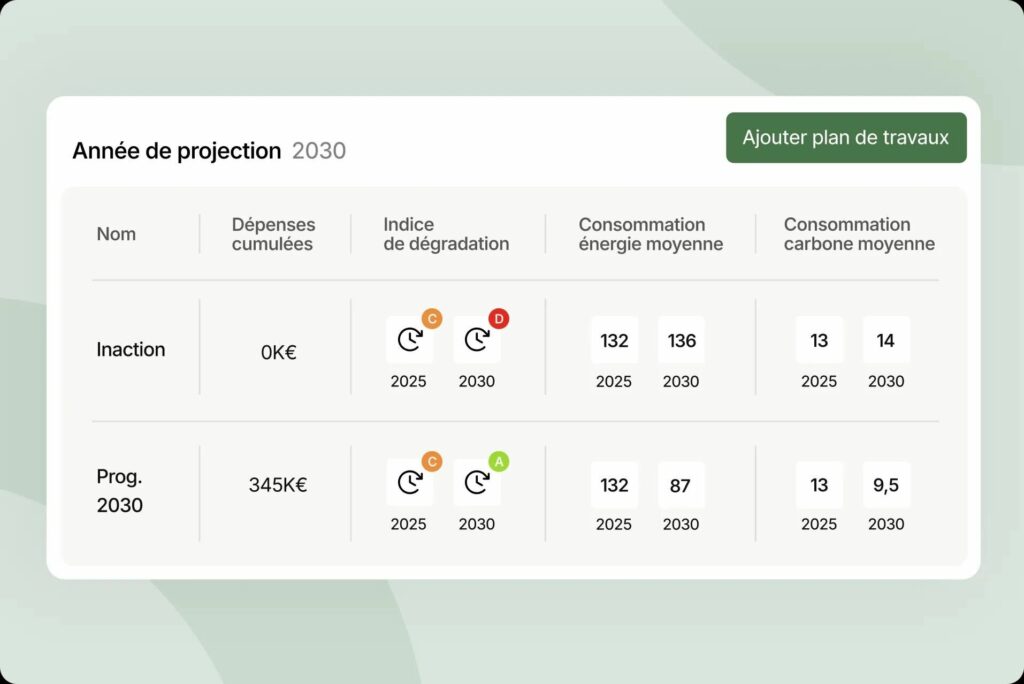Click the 13 carbon value for Inaction 2025
Screen dimensions: 1024x684
pos(819,340)
